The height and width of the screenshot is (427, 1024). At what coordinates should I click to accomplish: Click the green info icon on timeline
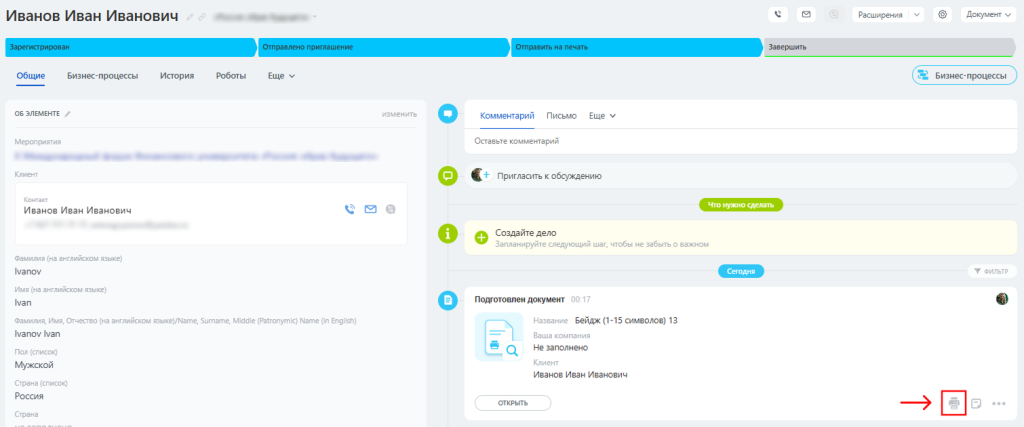click(448, 232)
